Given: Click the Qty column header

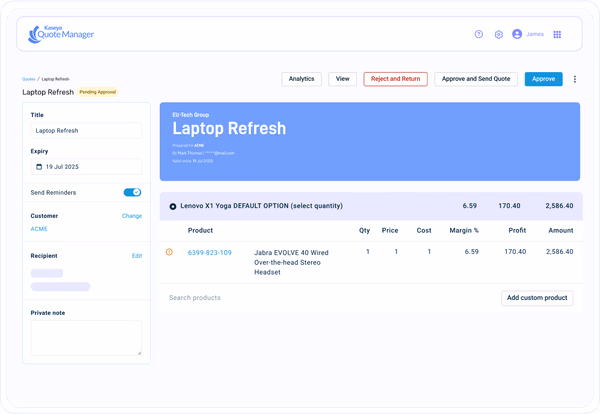Looking at the screenshot, I should click(364, 230).
